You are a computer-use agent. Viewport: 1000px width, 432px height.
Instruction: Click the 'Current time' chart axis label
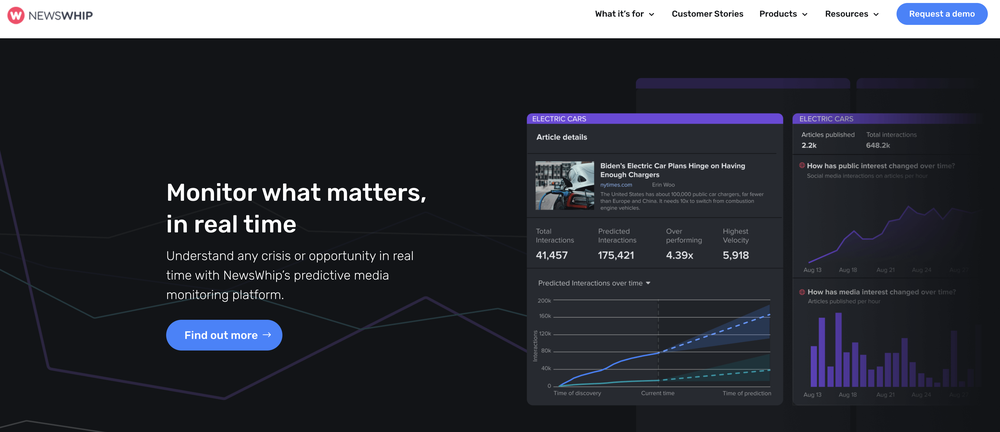coord(658,394)
